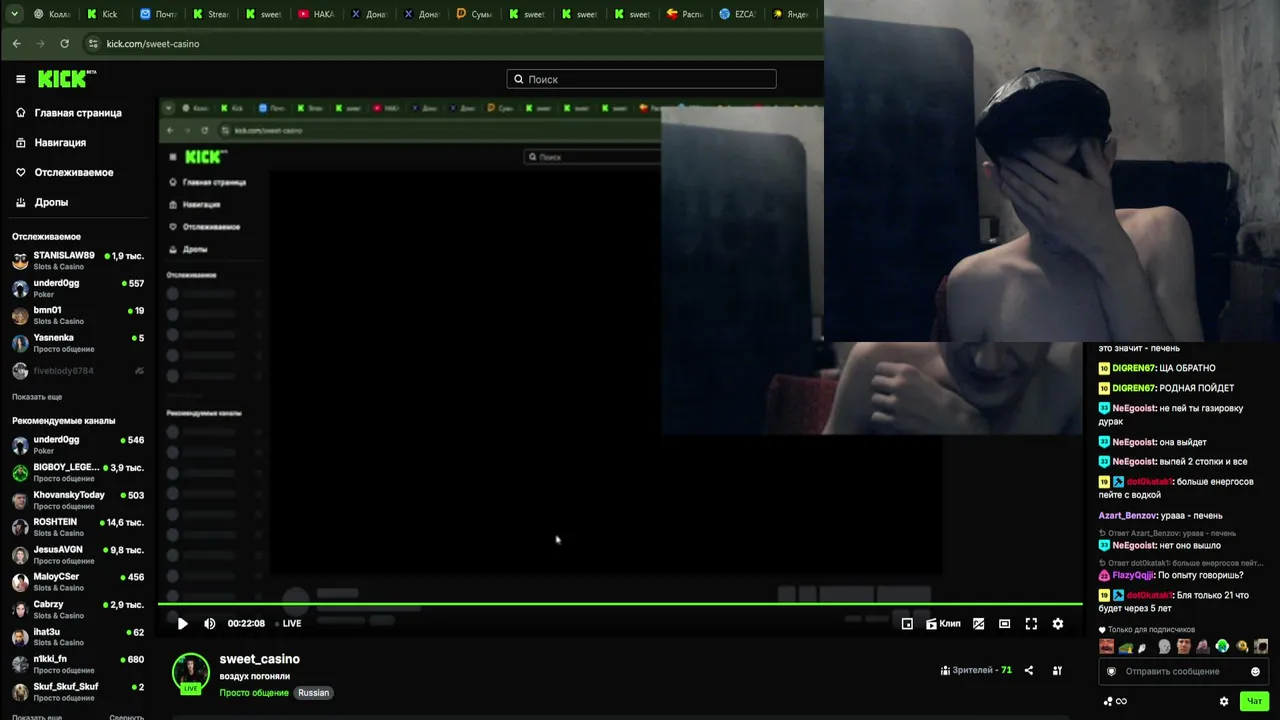1280x720 pixels.
Task: Click the Поиск search field
Action: pyautogui.click(x=642, y=79)
